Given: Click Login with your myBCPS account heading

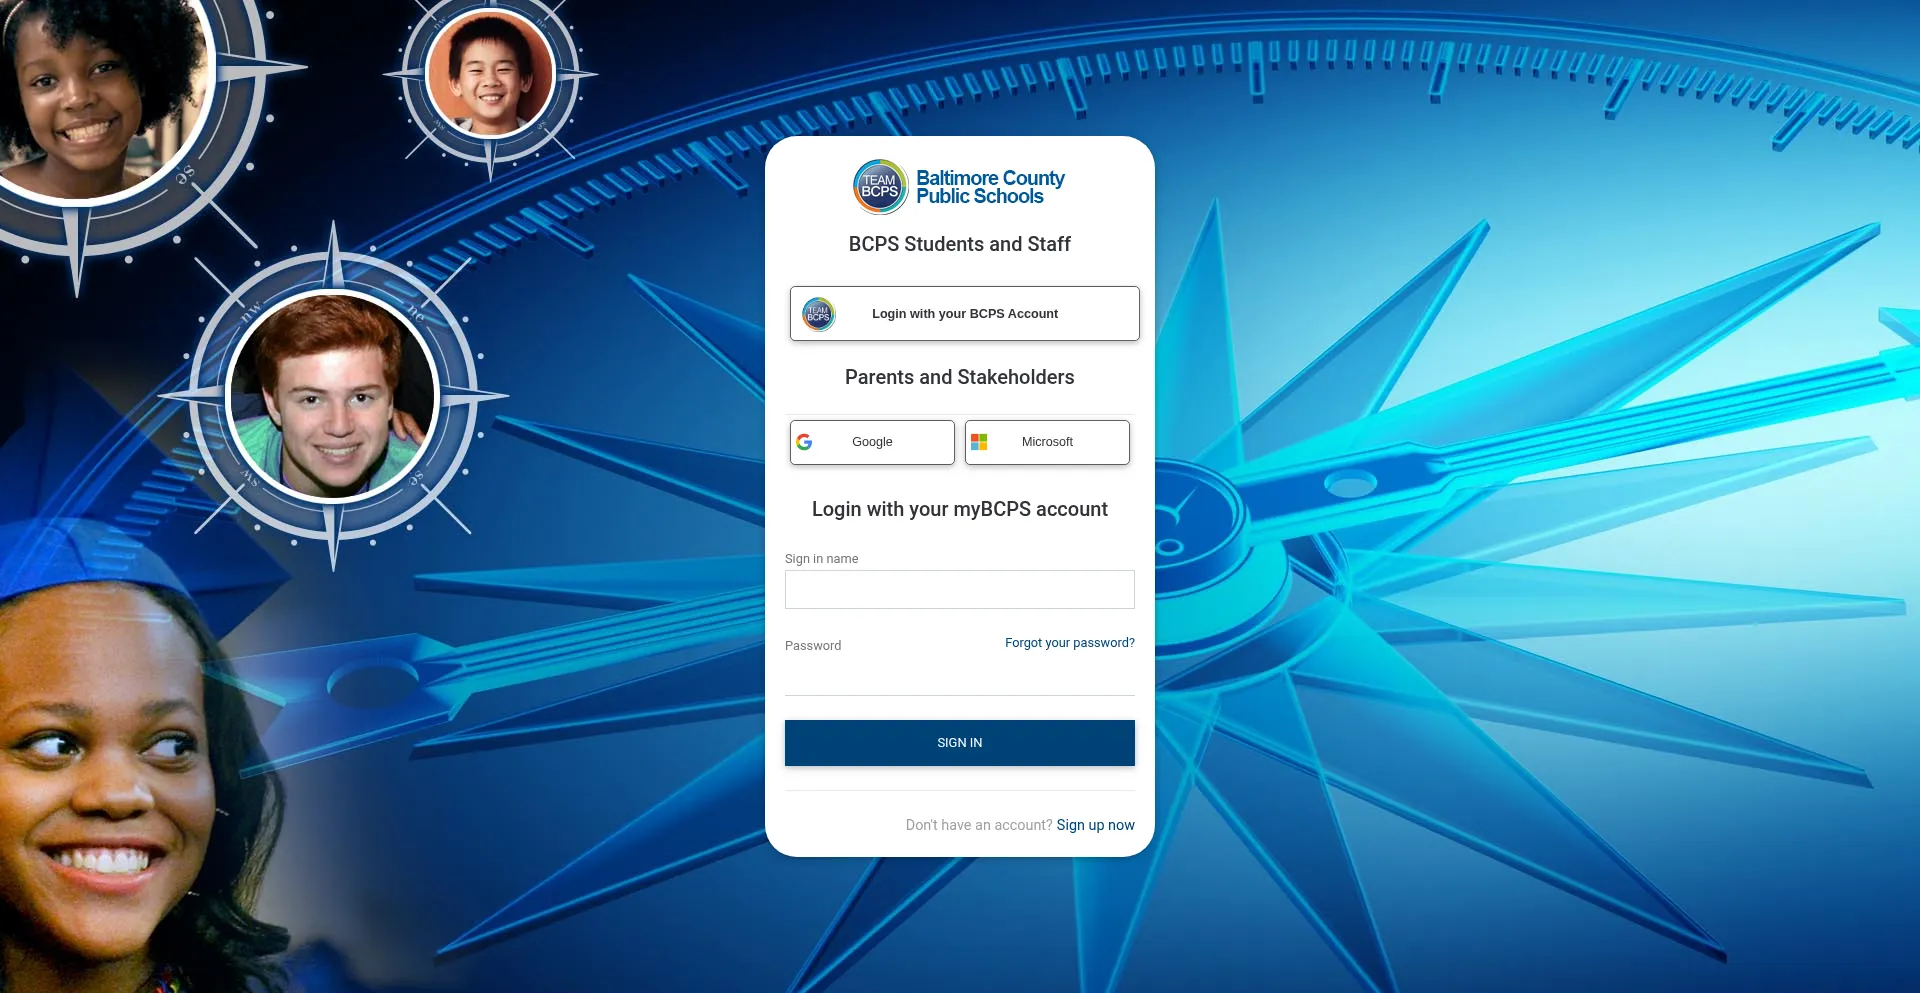Looking at the screenshot, I should pyautogui.click(x=959, y=509).
